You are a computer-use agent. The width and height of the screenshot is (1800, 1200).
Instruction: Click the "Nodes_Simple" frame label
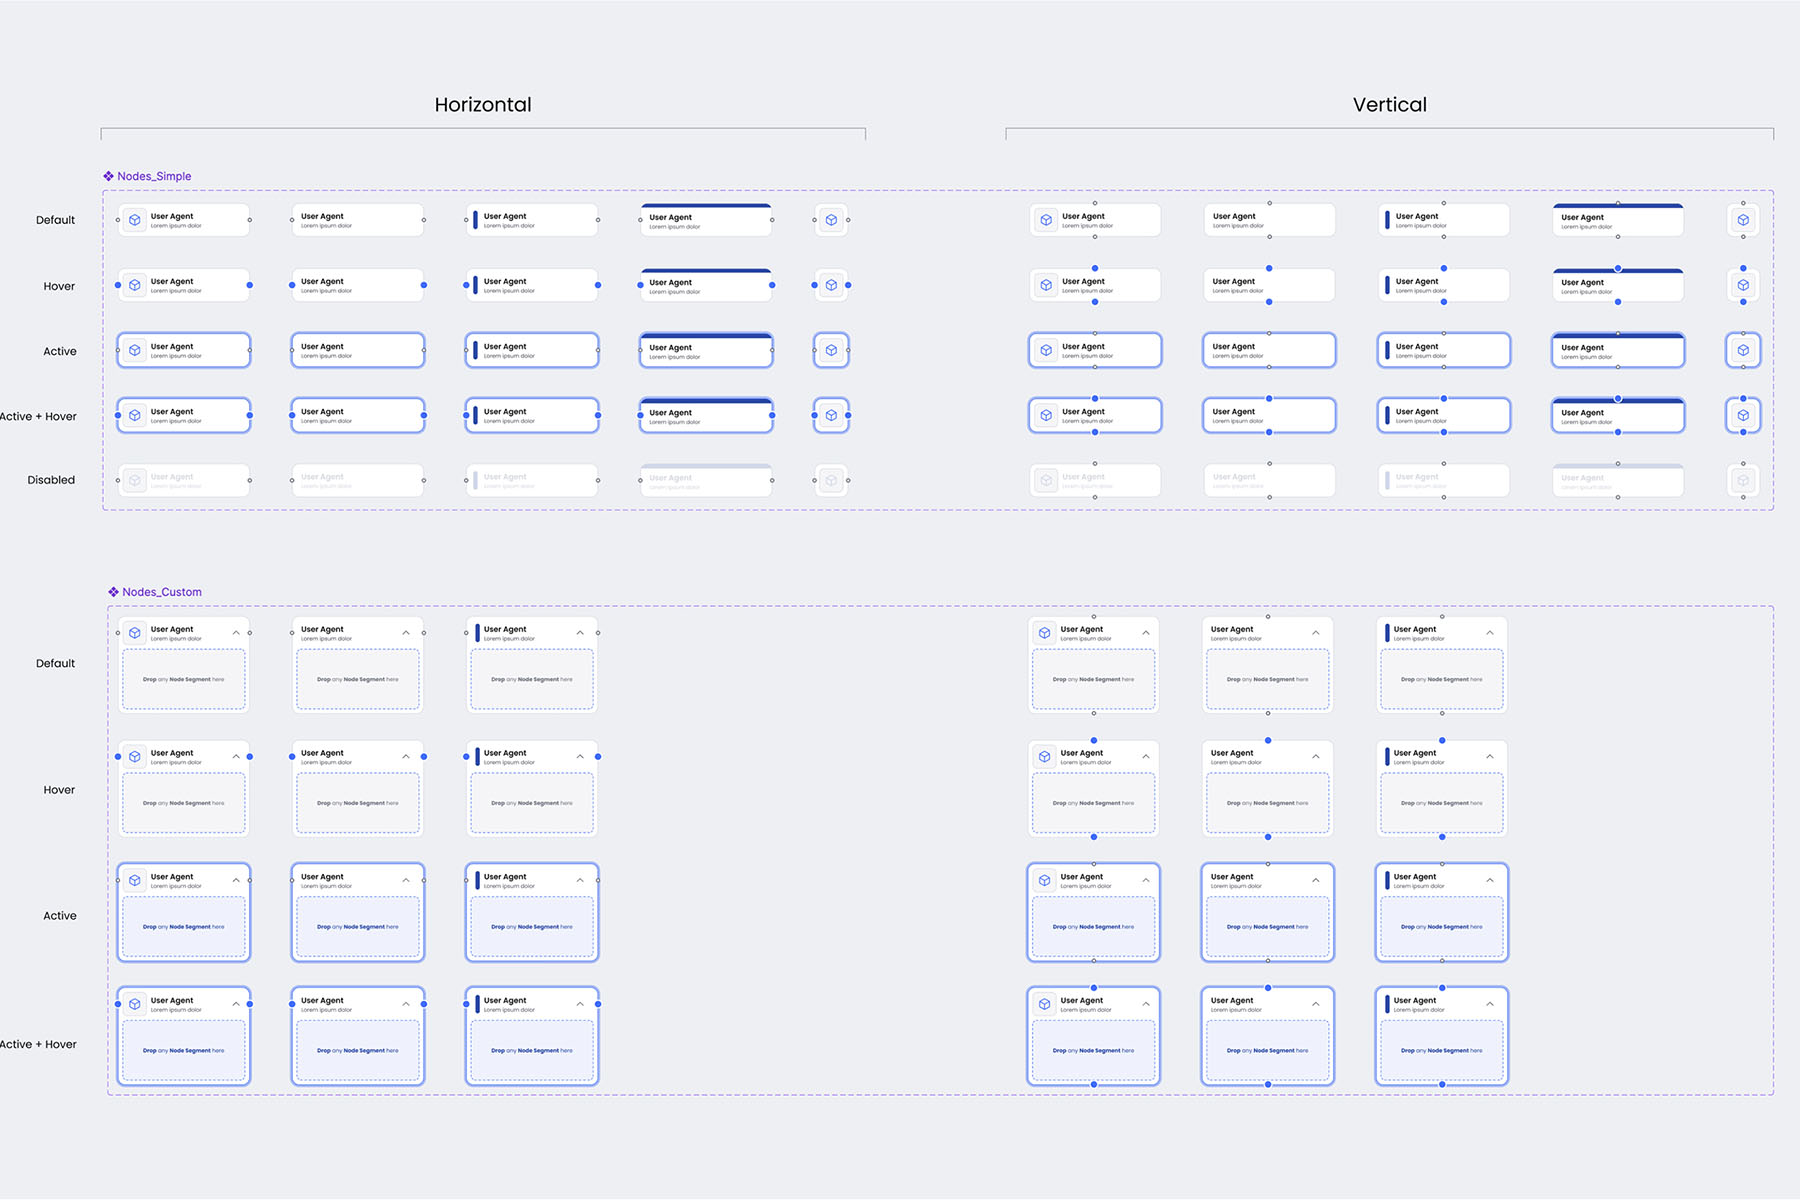(x=154, y=176)
